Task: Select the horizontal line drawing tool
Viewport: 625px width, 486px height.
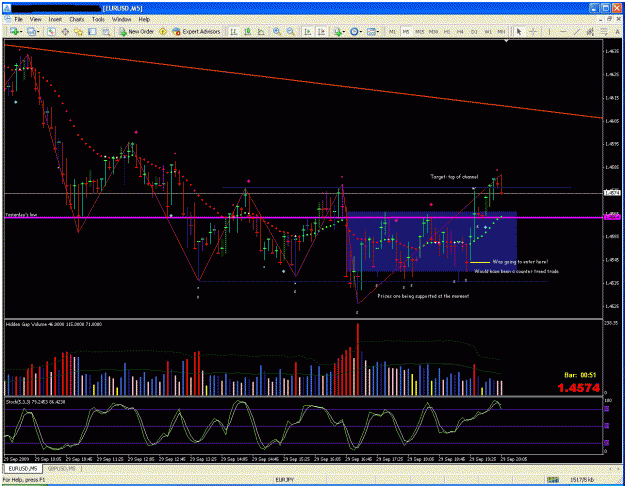Action: pos(563,31)
